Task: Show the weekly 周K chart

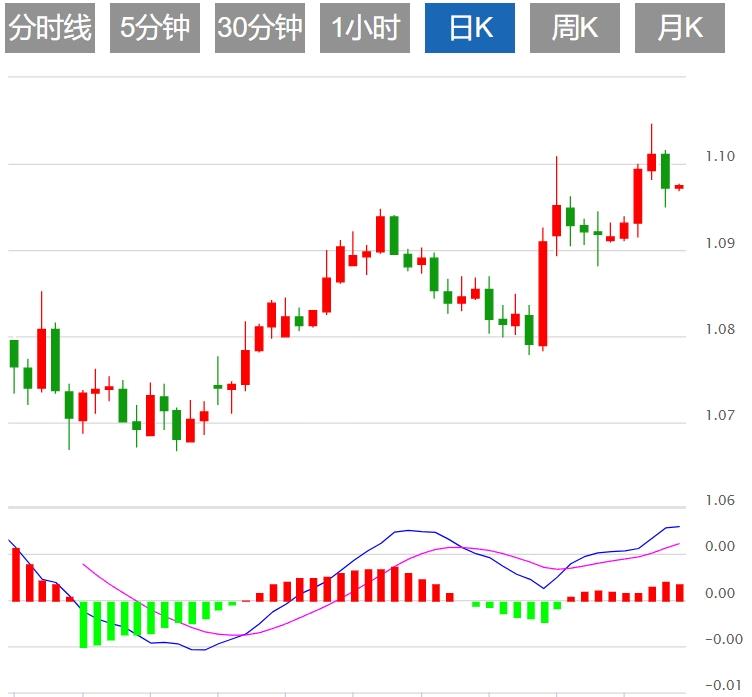Action: click(575, 28)
